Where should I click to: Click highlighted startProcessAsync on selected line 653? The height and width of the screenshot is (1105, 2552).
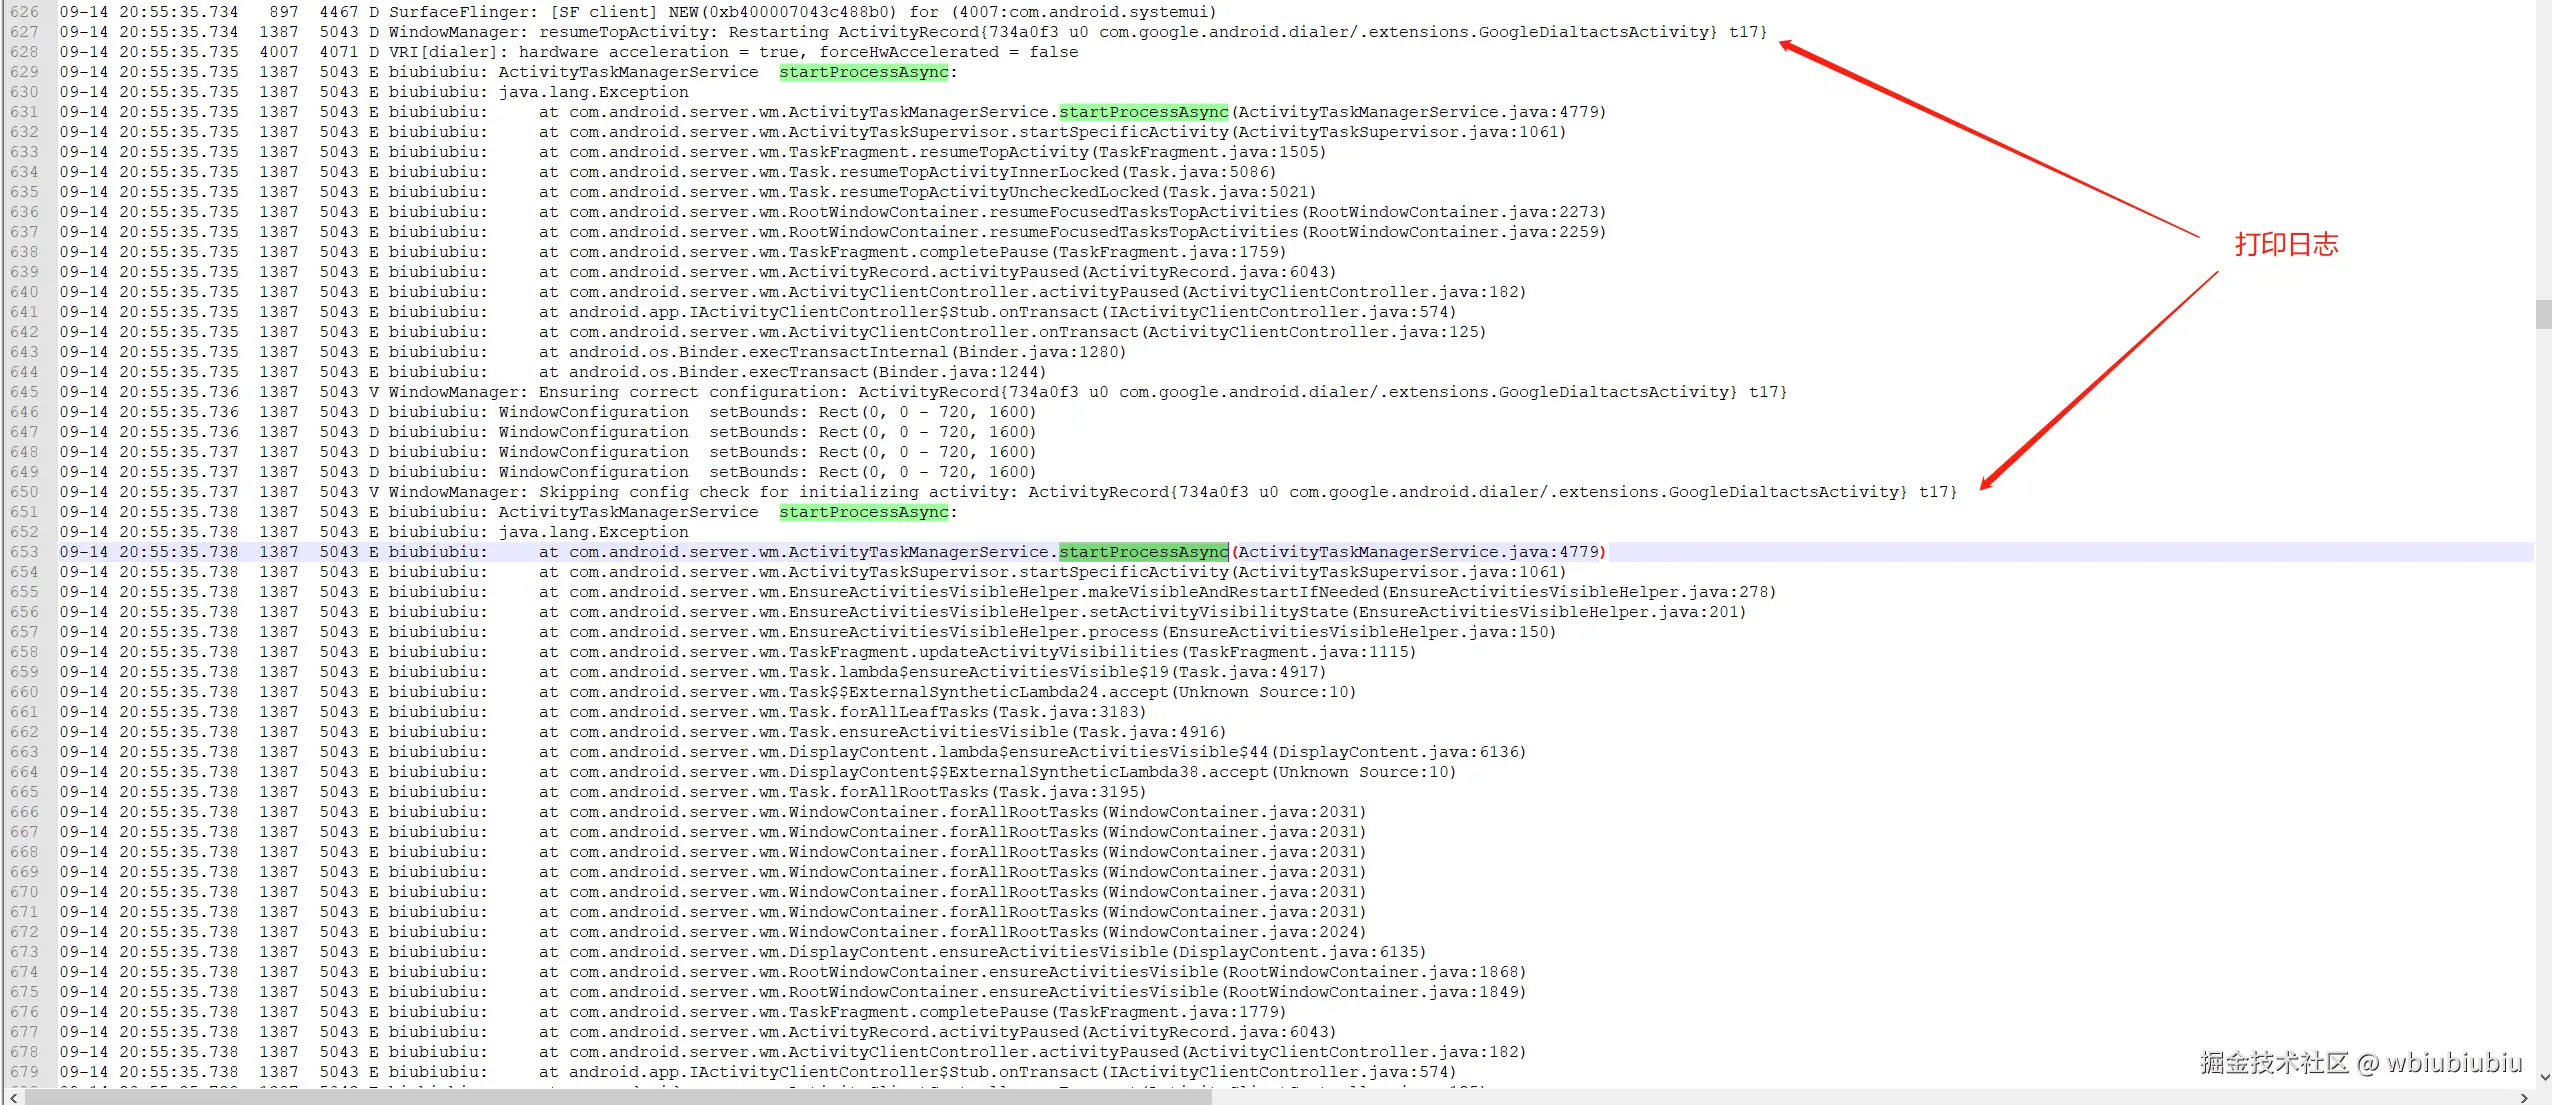coord(1145,551)
